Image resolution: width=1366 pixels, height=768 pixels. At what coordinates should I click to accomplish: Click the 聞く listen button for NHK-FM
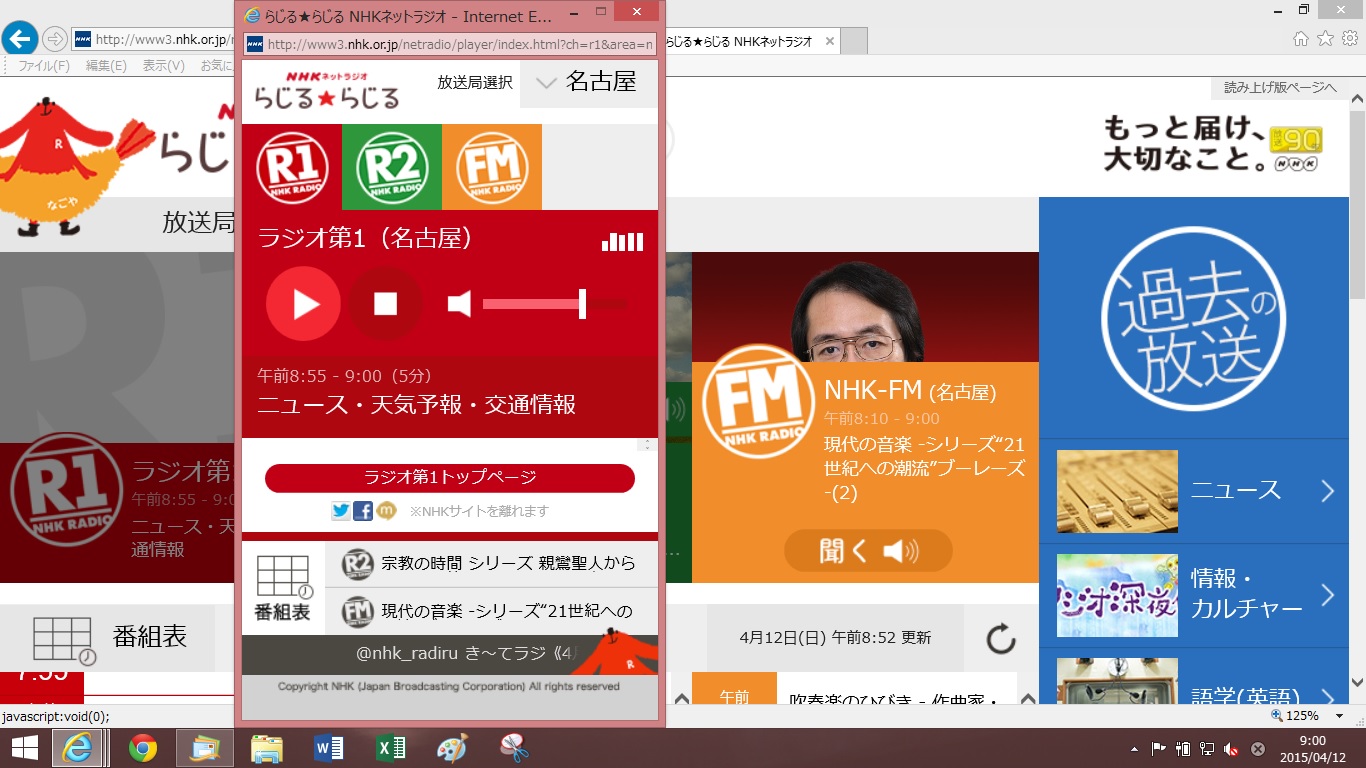868,550
